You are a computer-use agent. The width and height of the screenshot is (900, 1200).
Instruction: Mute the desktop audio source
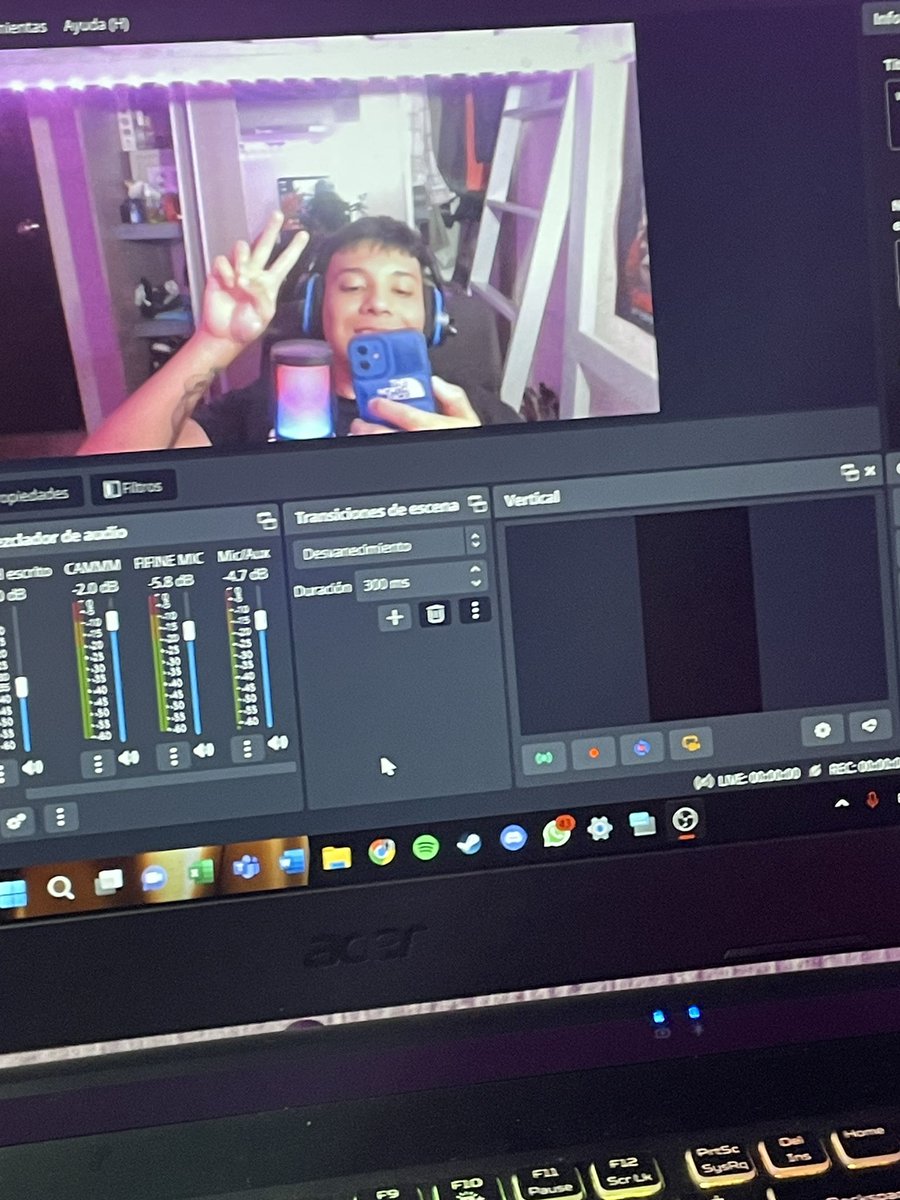click(x=32, y=767)
